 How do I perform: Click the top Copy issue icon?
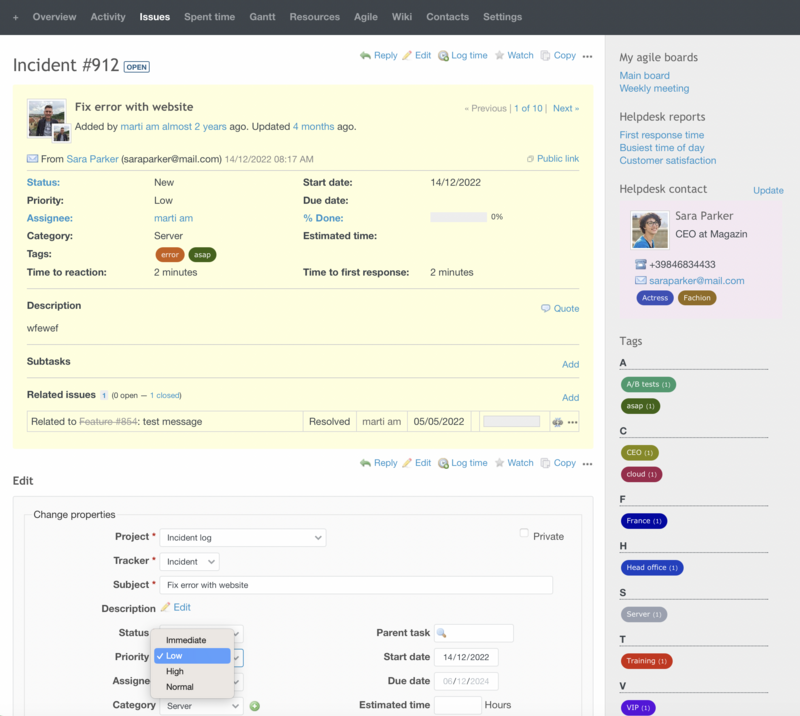click(546, 56)
